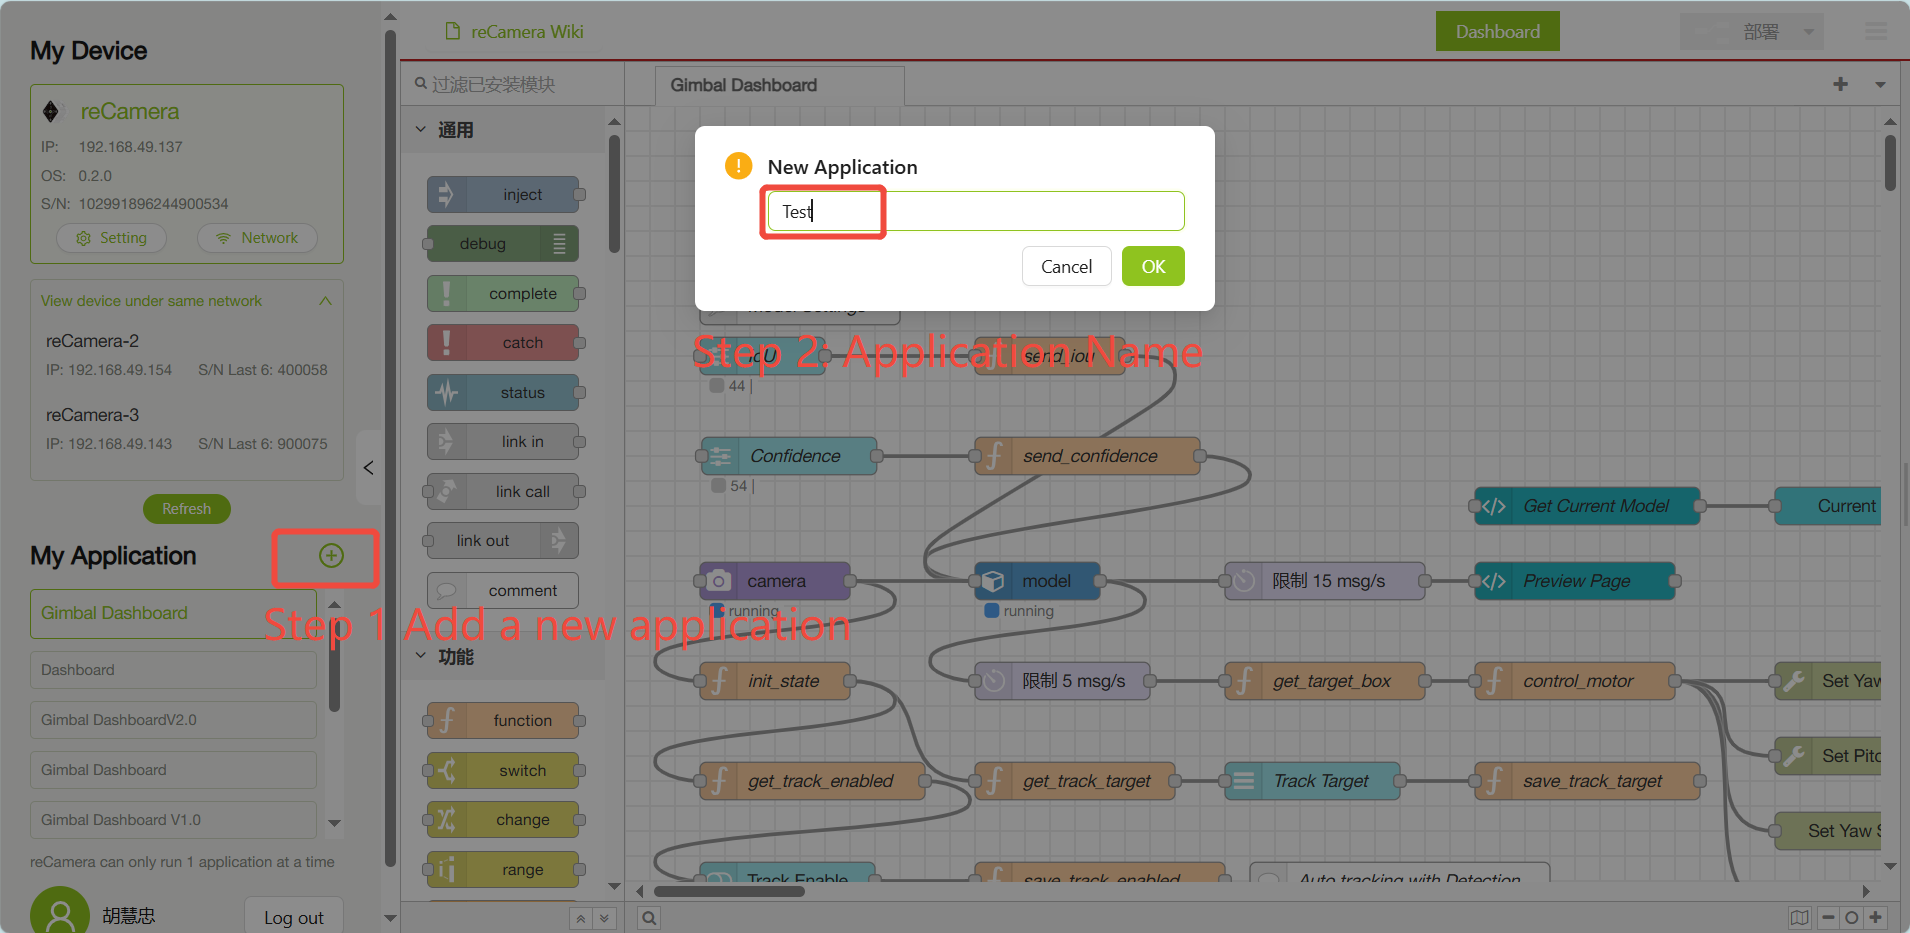
Task: Click the green Refresh button
Action: (187, 509)
